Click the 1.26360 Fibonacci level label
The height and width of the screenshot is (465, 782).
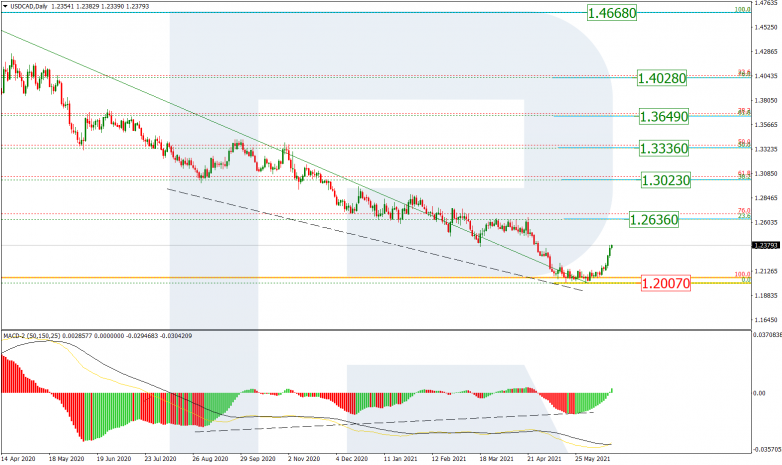(654, 220)
